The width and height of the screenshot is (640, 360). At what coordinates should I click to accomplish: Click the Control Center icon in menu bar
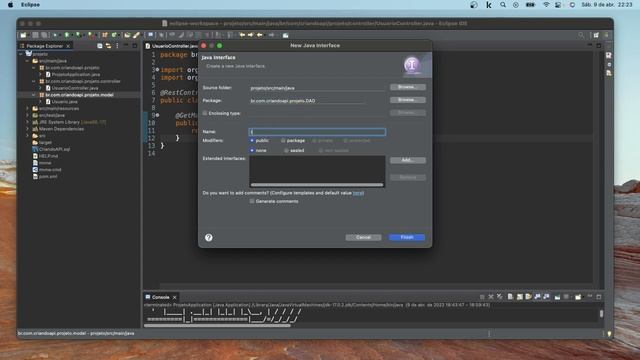(x=558, y=5)
